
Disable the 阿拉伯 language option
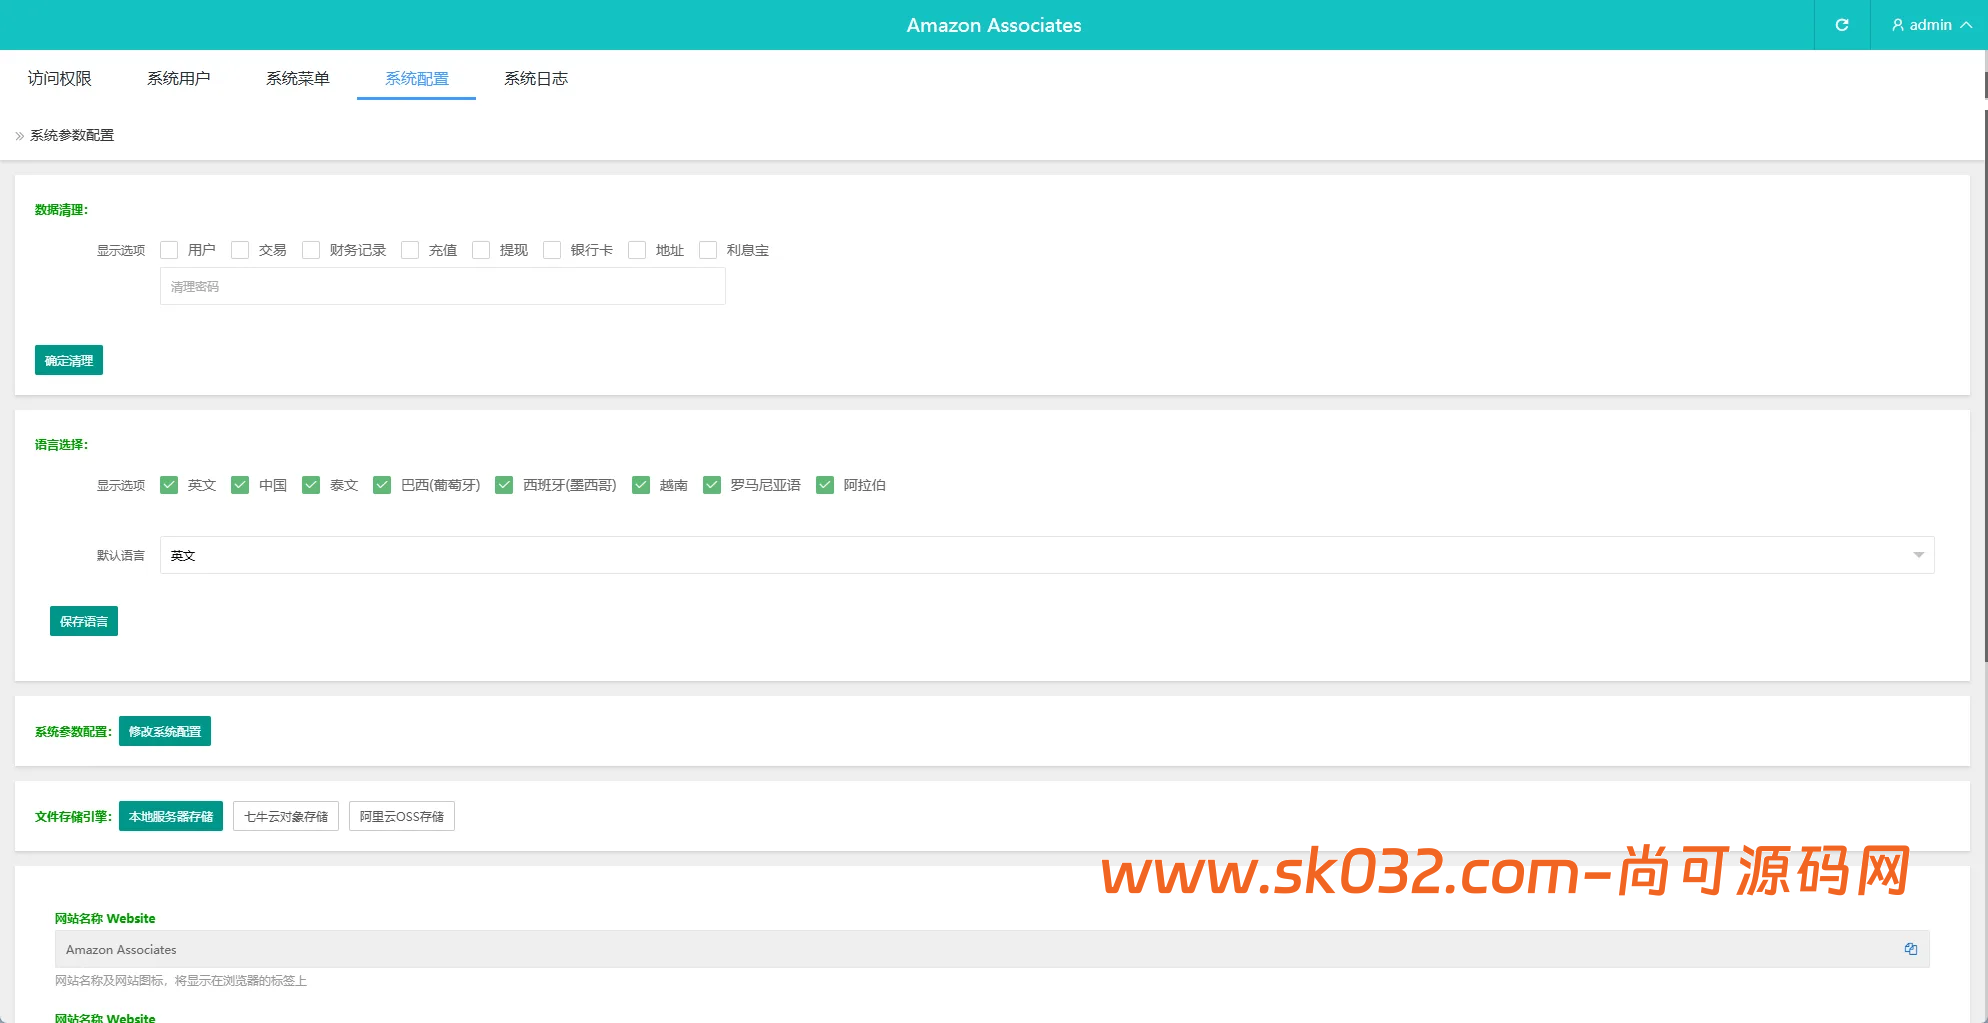point(825,485)
